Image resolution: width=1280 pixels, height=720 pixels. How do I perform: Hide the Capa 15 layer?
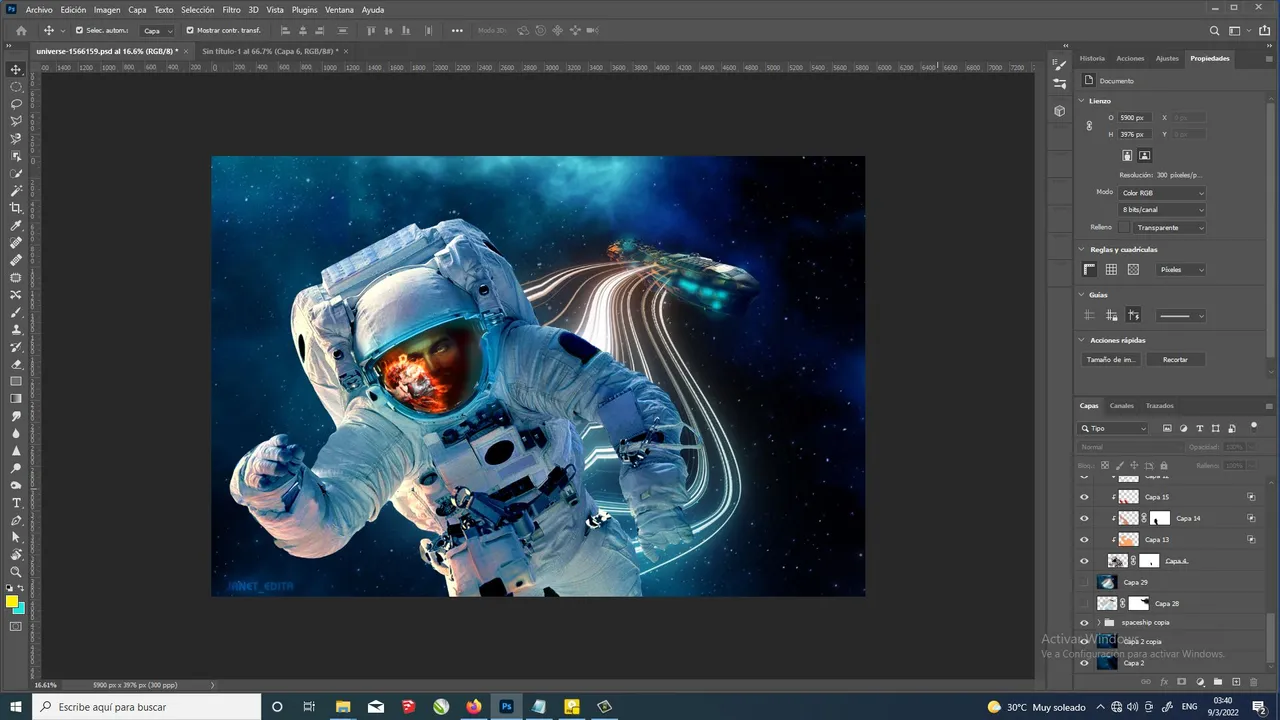tap(1084, 497)
